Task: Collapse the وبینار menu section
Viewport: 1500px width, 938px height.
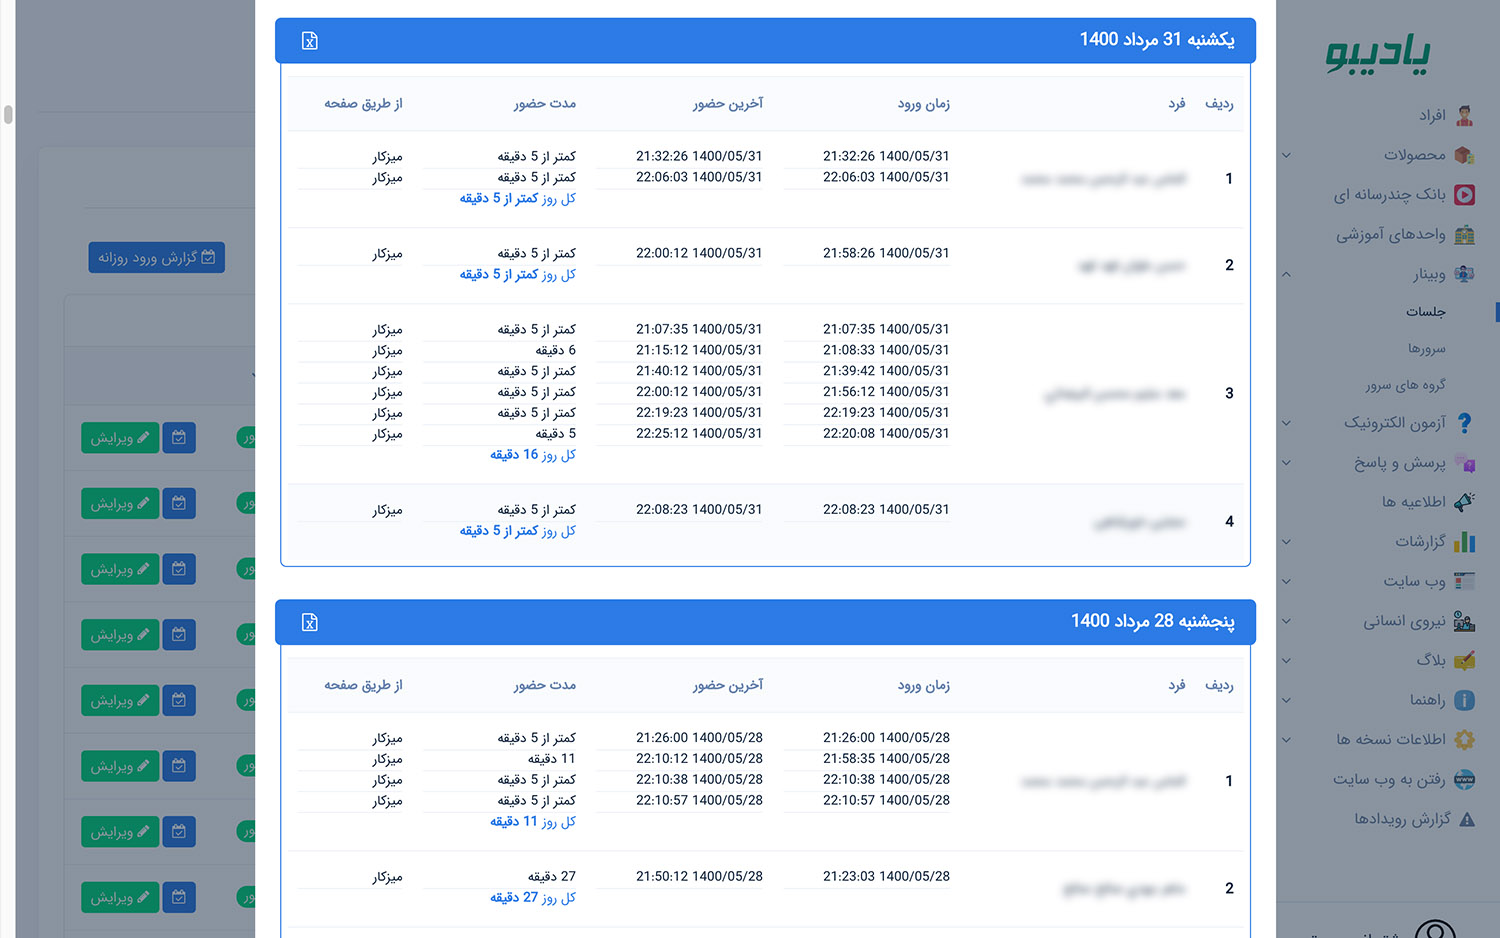Action: (1287, 274)
